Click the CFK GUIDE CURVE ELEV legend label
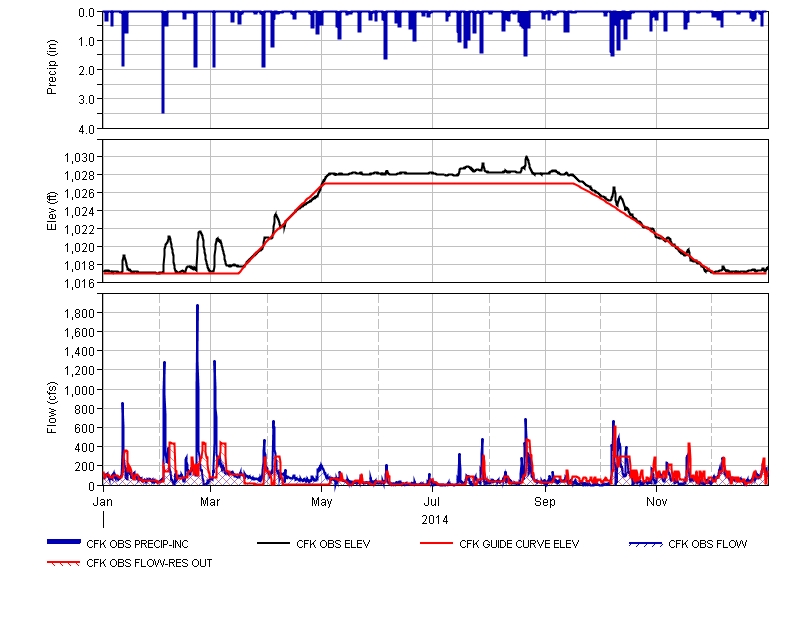This screenshot has width=800, height=627. (x=519, y=544)
